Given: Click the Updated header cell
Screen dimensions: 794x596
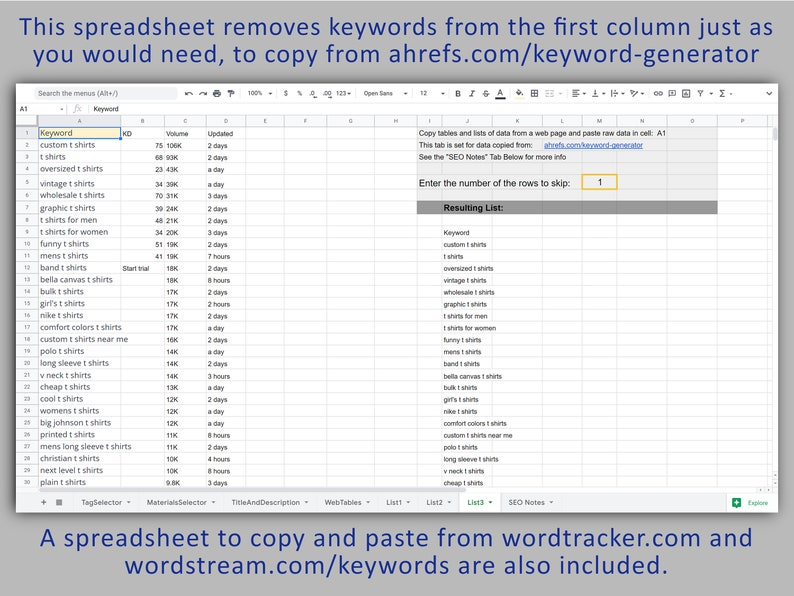Looking at the screenshot, I should click(226, 134).
